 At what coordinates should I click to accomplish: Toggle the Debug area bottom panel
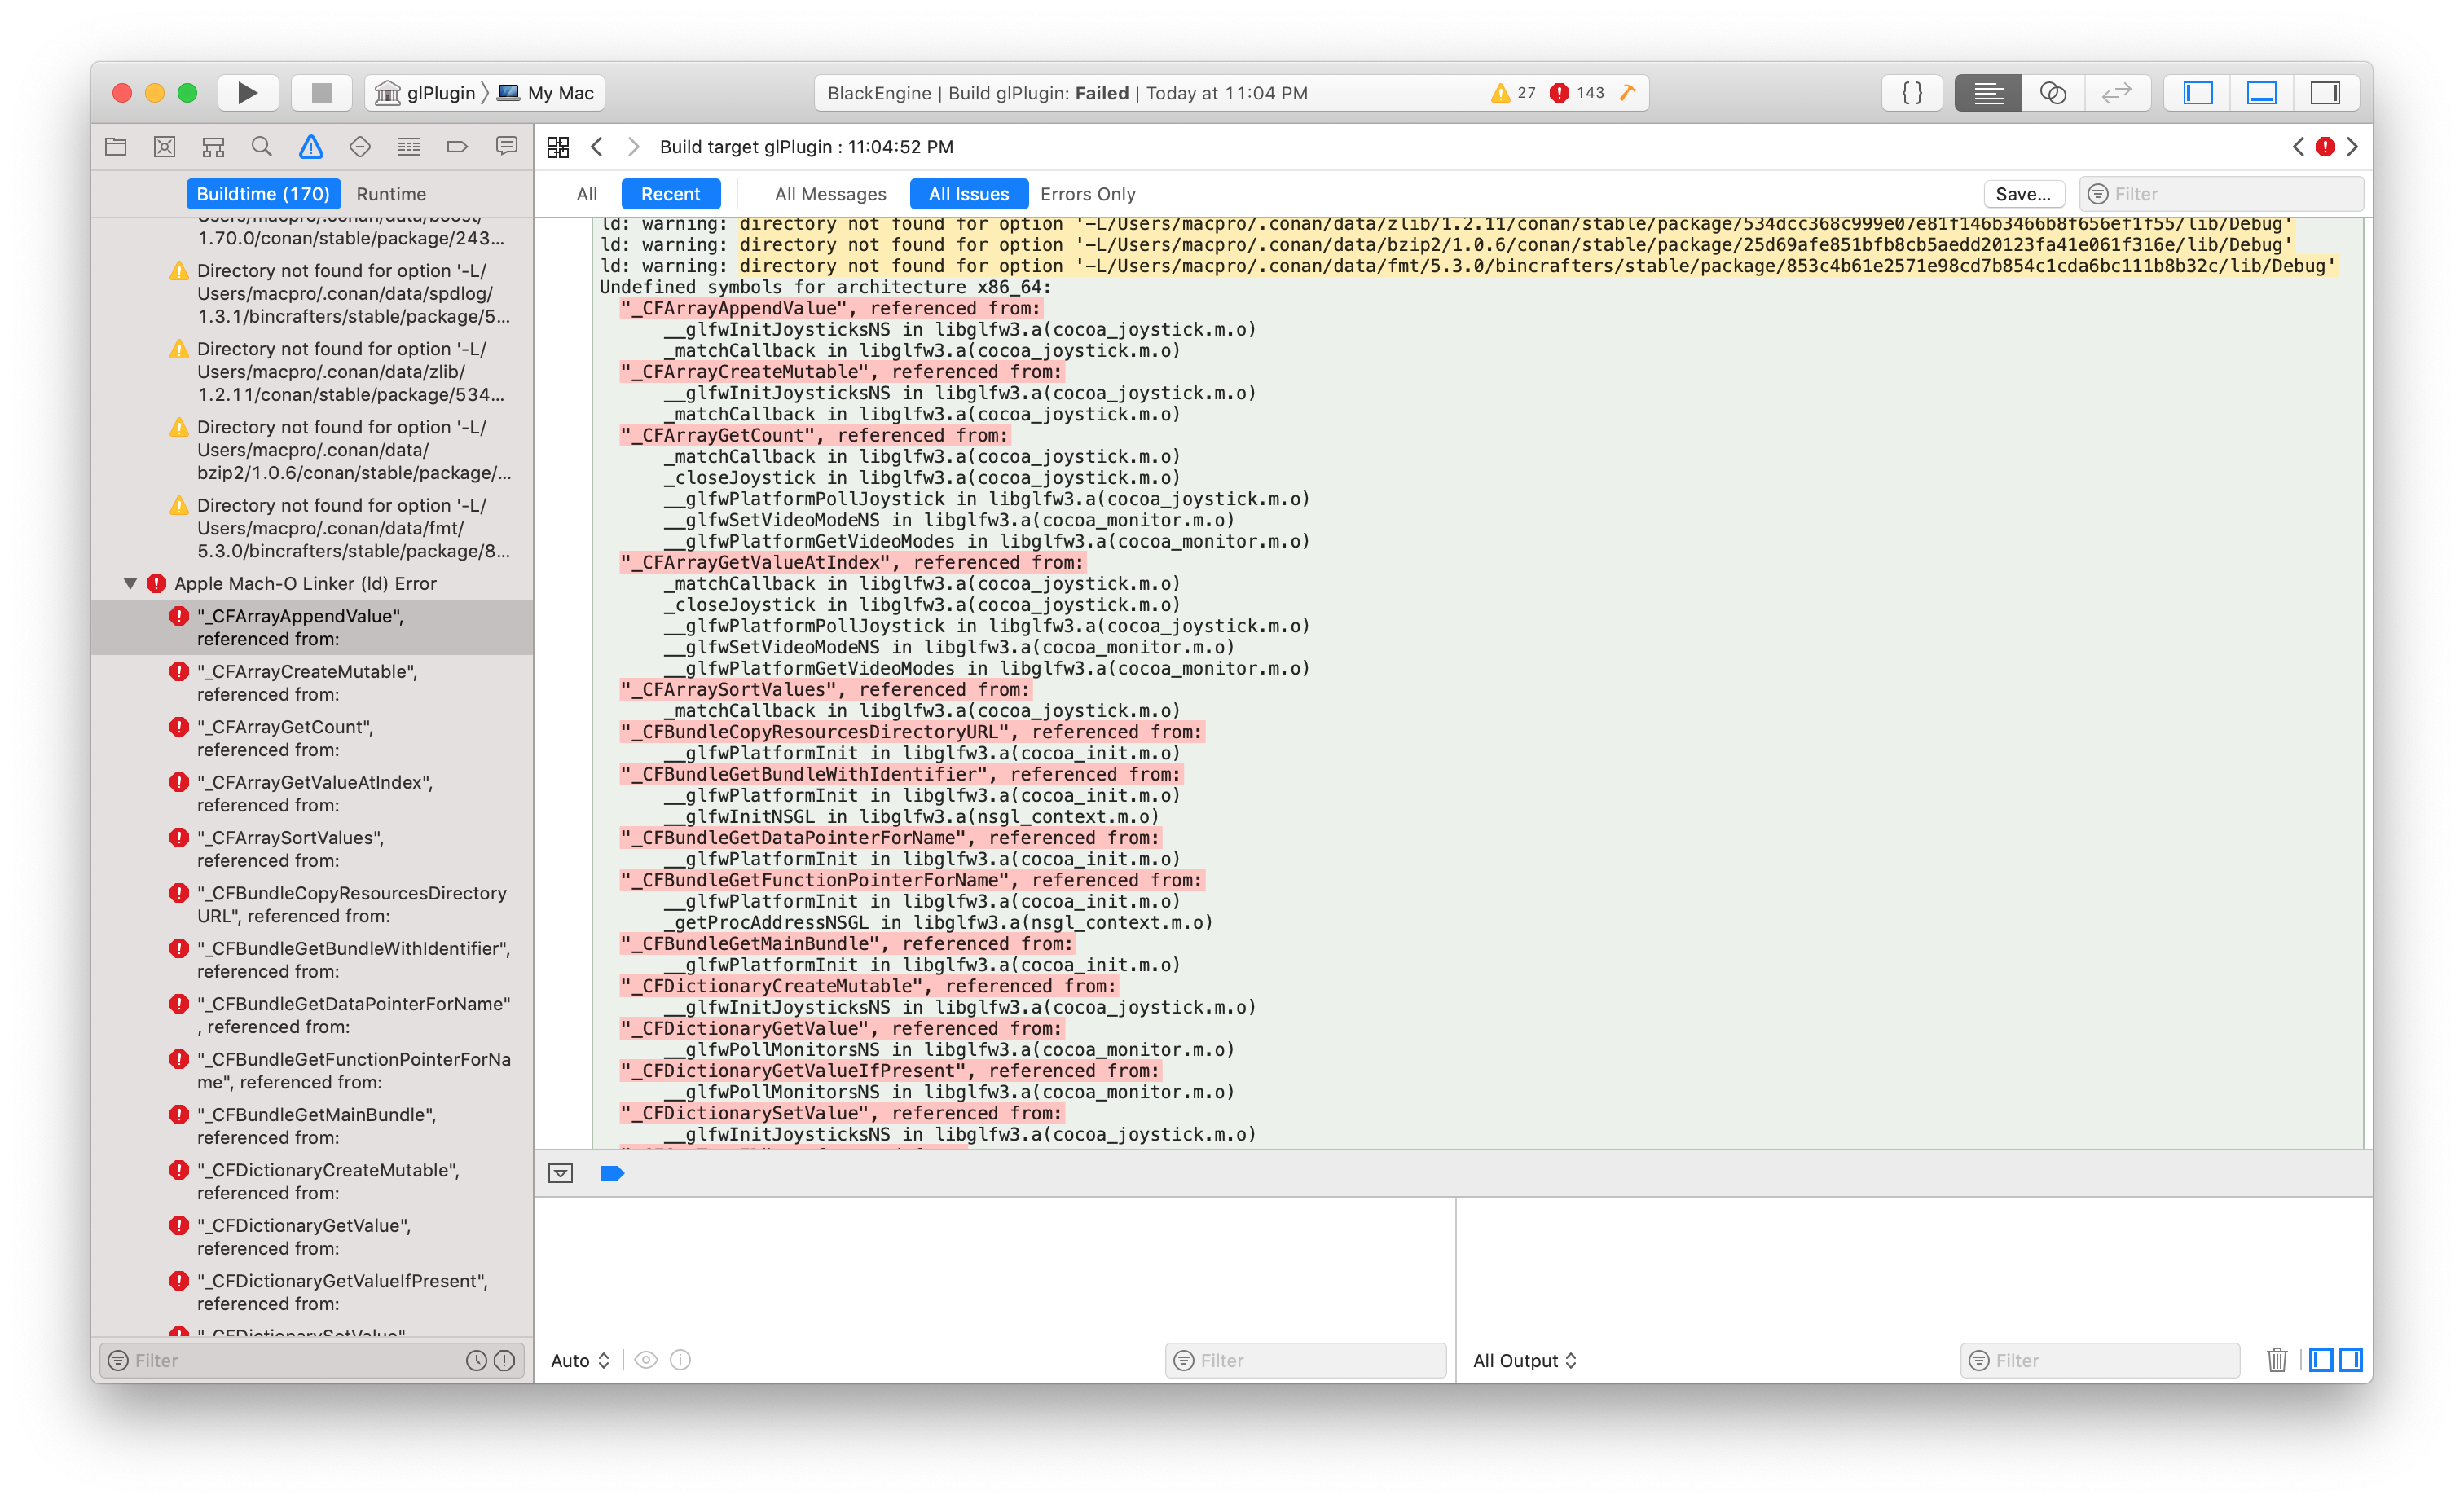[x=2261, y=93]
